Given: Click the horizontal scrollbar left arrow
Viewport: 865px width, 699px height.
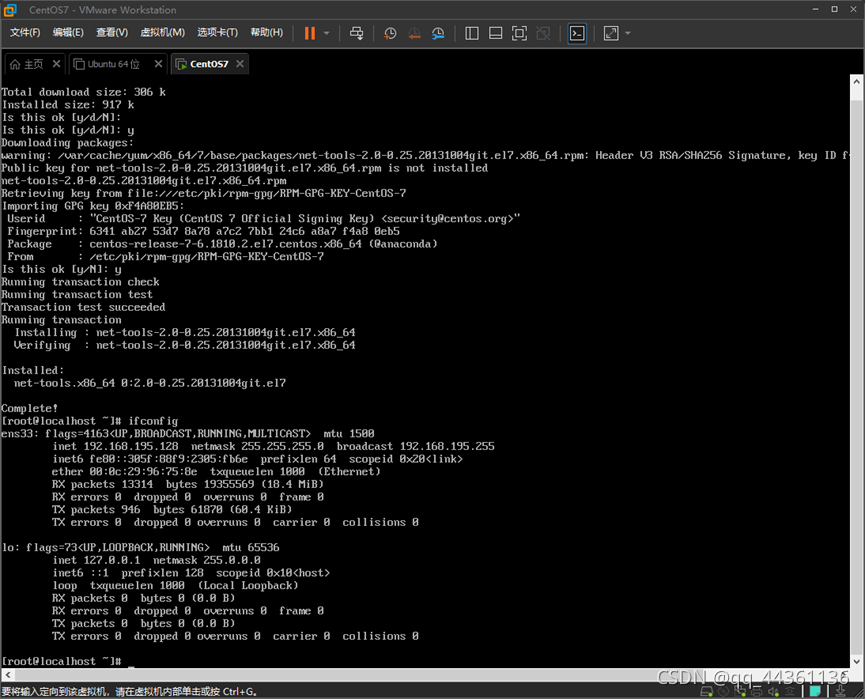Looking at the screenshot, I should [x=7, y=674].
